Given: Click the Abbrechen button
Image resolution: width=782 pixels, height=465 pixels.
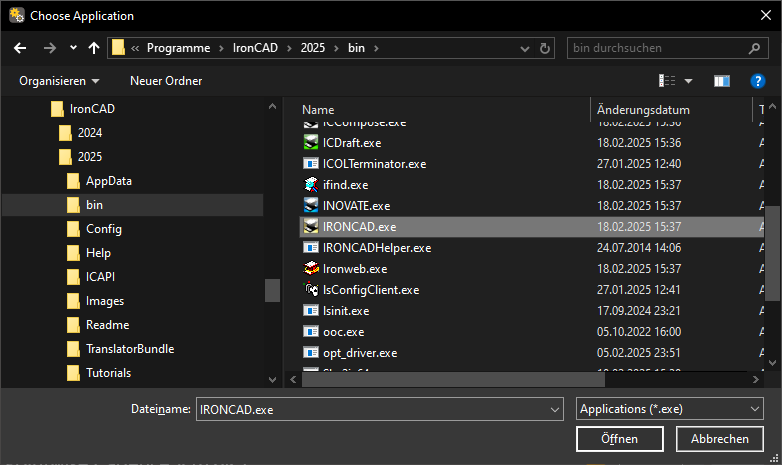Looking at the screenshot, I should (720, 439).
